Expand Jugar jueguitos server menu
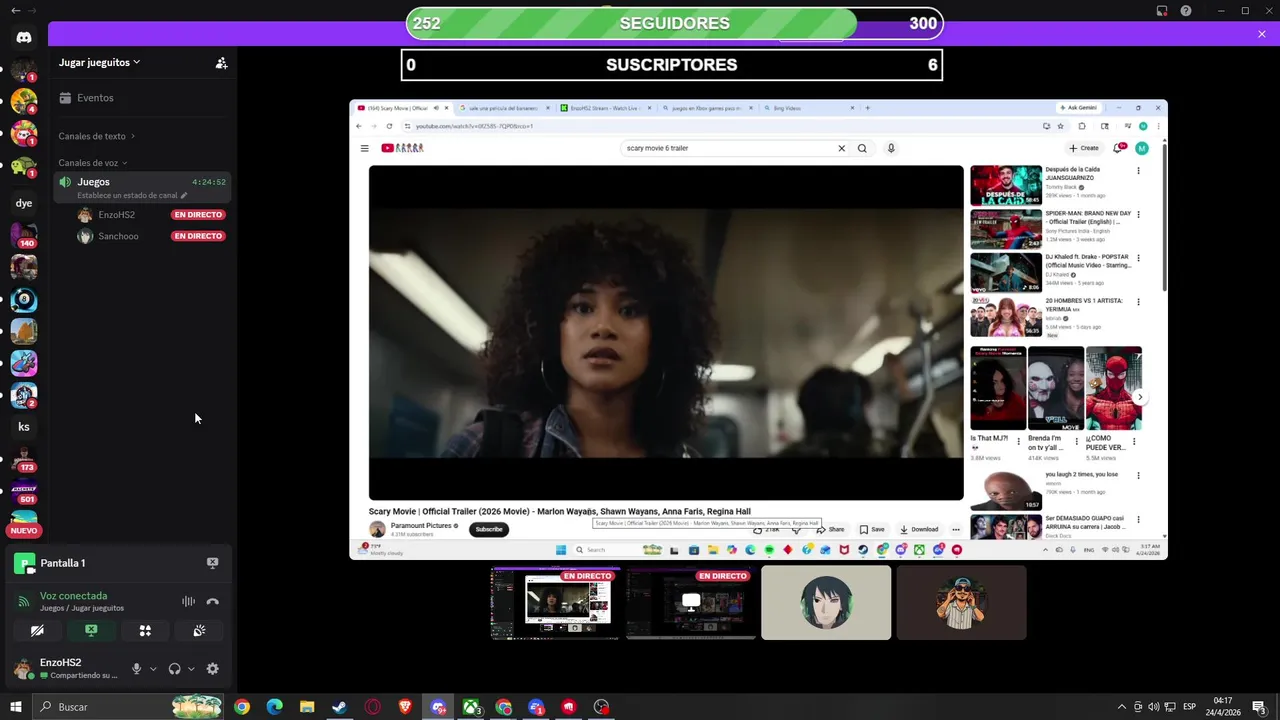 click(100, 62)
